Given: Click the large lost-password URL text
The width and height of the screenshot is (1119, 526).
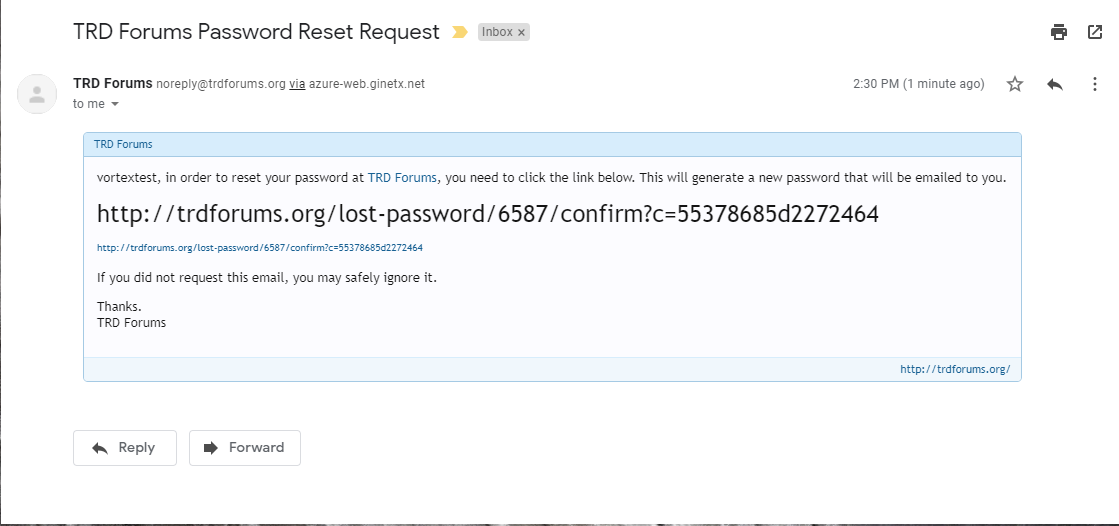Looking at the screenshot, I should 487,213.
